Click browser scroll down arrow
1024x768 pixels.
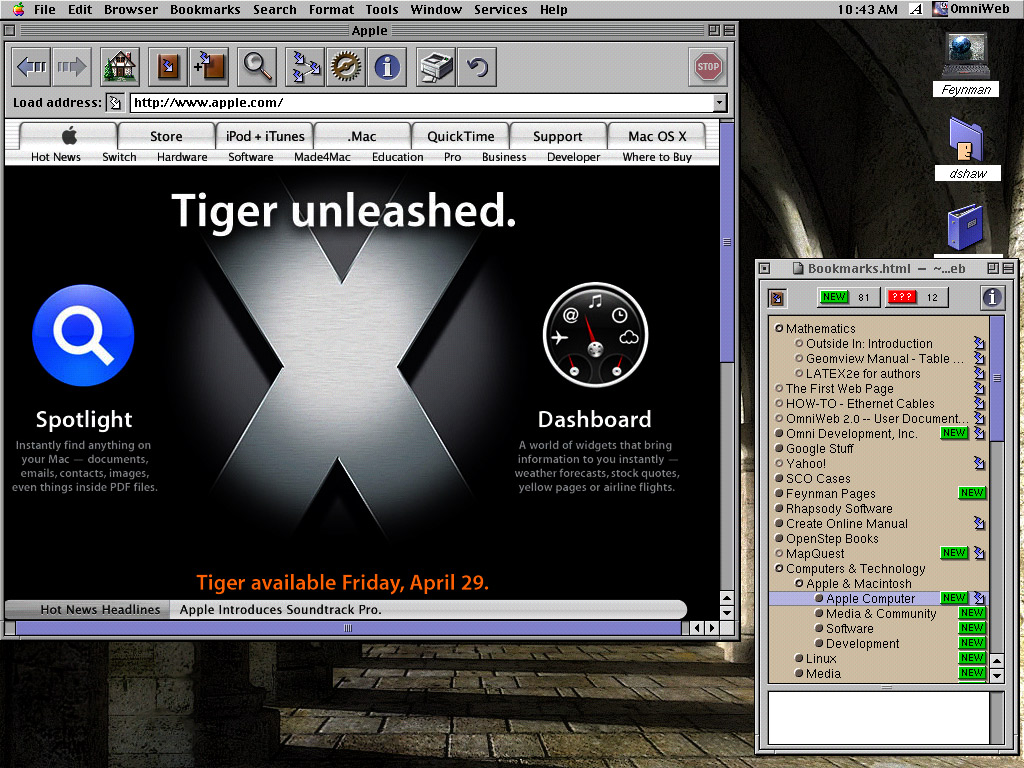(726, 613)
